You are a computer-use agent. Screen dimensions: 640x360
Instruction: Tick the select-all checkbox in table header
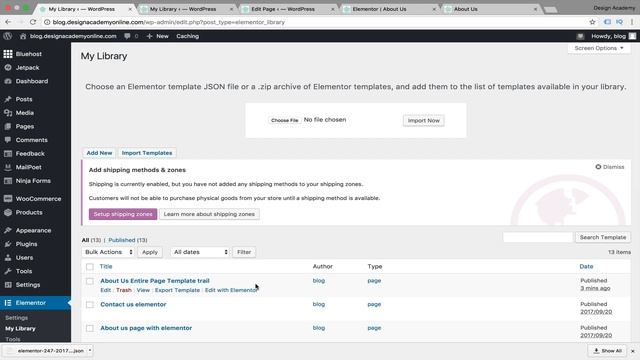coord(90,267)
